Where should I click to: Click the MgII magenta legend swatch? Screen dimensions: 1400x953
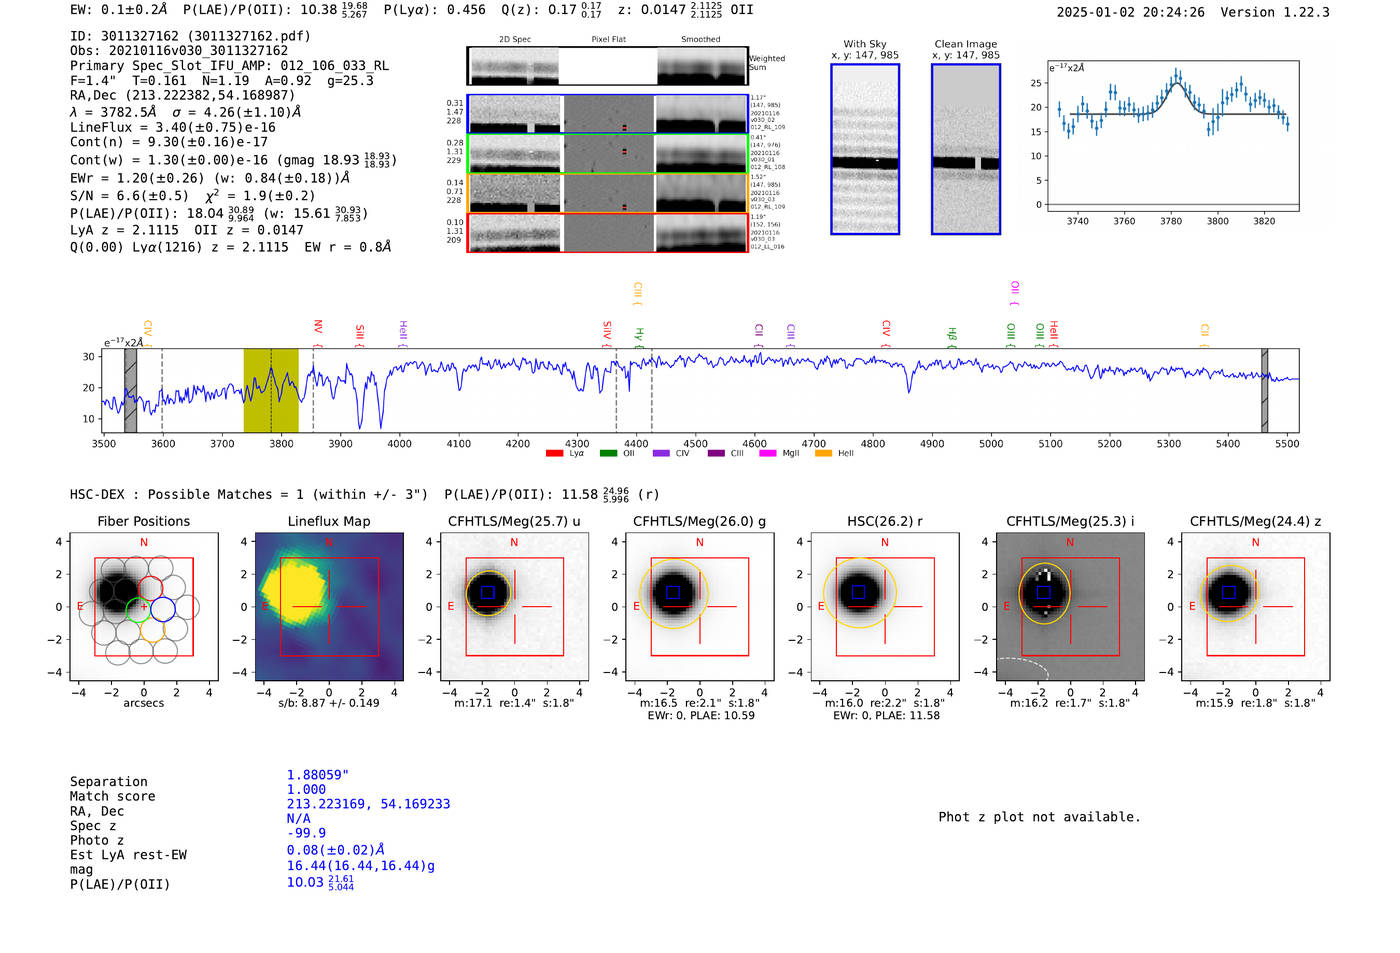pyautogui.click(x=768, y=454)
